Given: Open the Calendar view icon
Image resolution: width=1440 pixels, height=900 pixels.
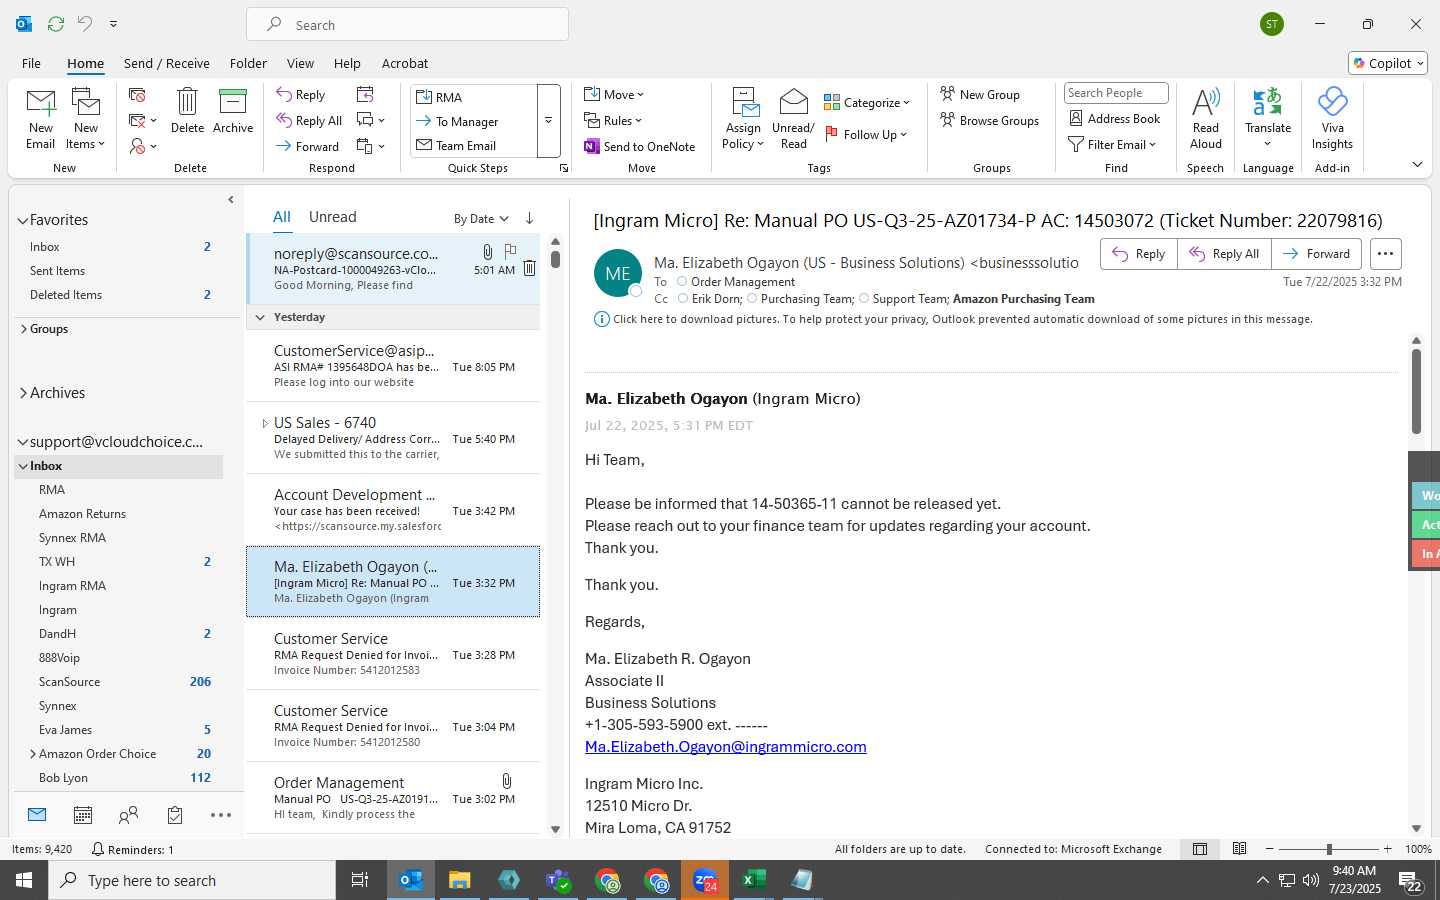Looking at the screenshot, I should coord(83,815).
